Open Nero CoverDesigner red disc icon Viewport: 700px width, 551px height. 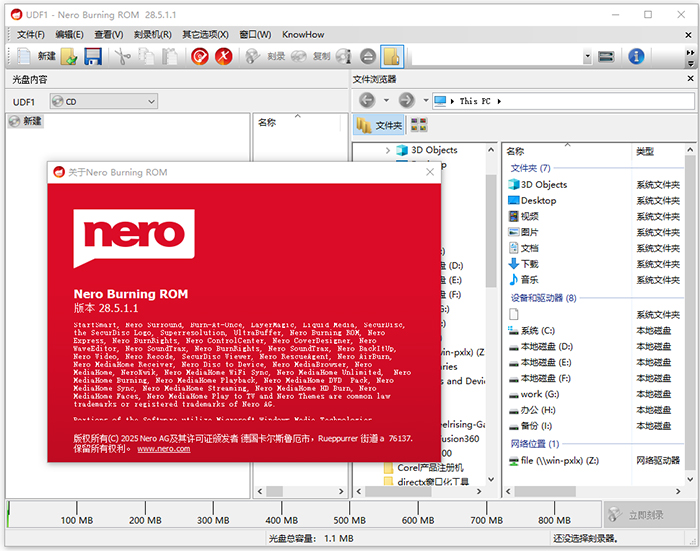tap(200, 56)
